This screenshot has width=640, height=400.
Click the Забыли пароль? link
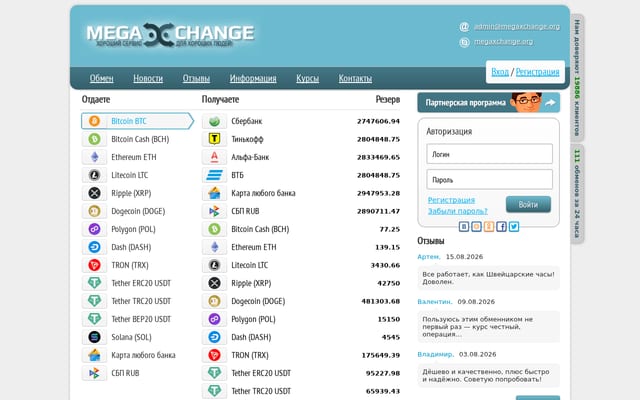pyautogui.click(x=458, y=211)
